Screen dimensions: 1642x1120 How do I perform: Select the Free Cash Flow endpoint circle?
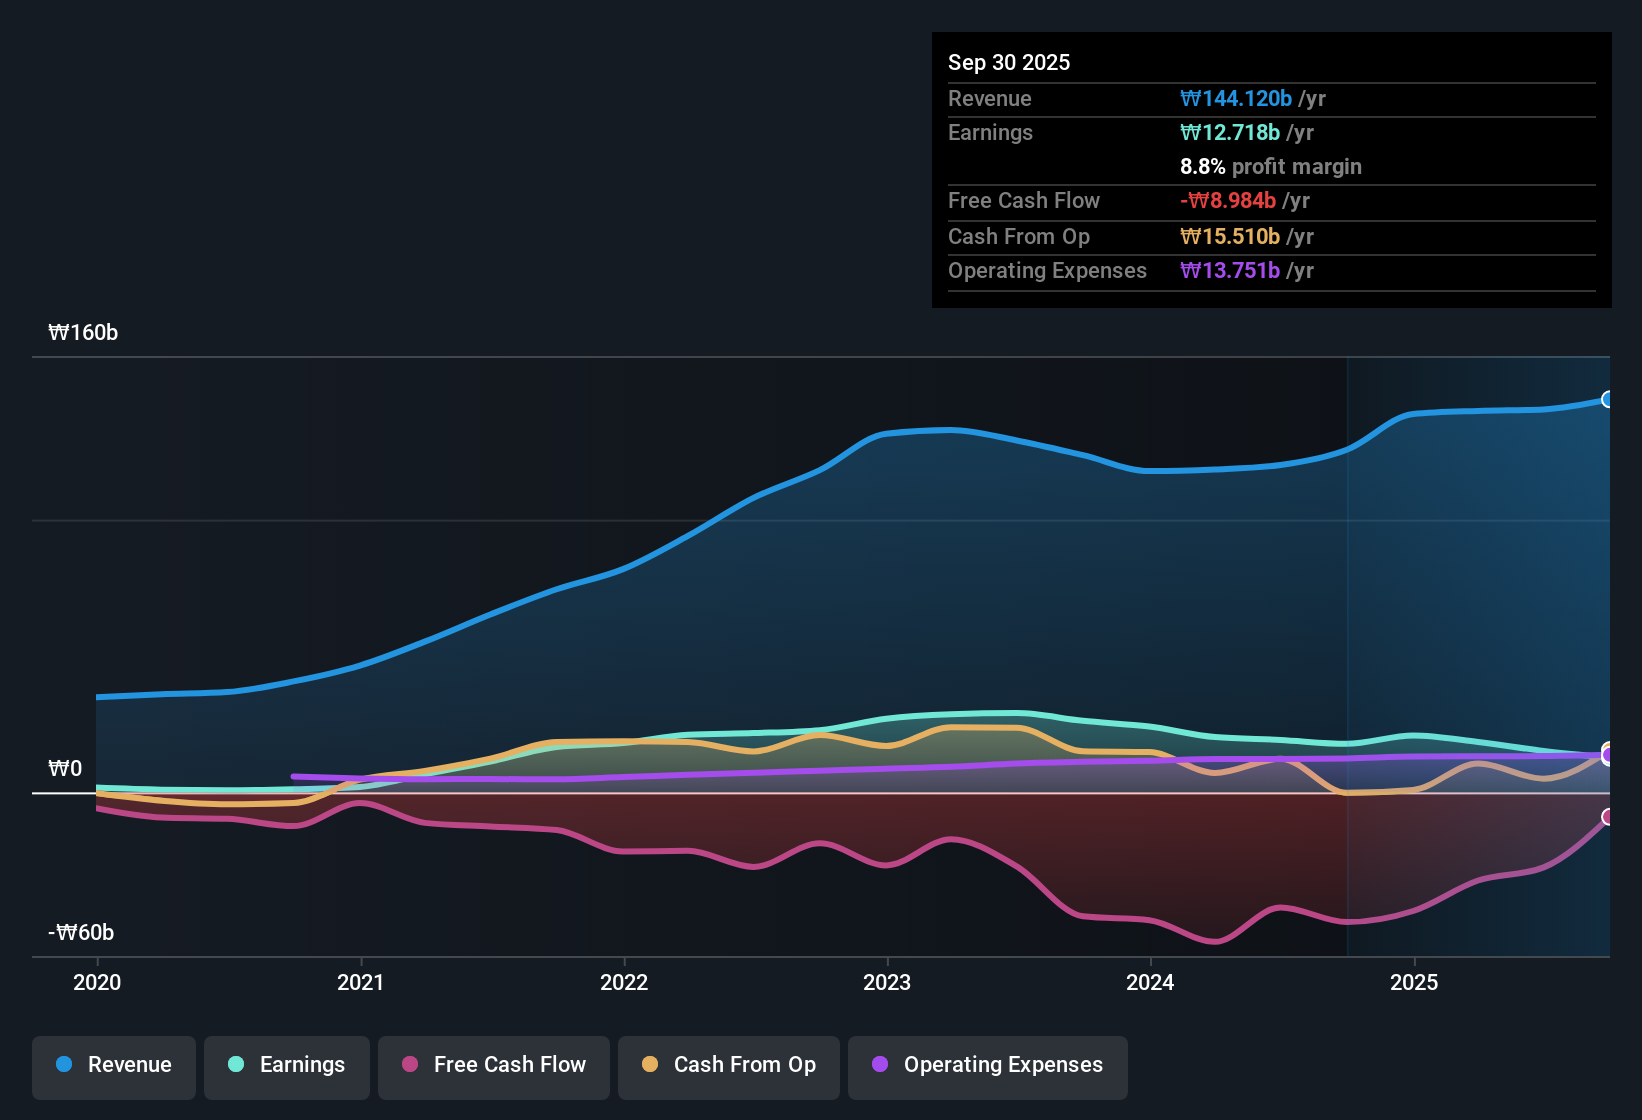pyautogui.click(x=1608, y=817)
